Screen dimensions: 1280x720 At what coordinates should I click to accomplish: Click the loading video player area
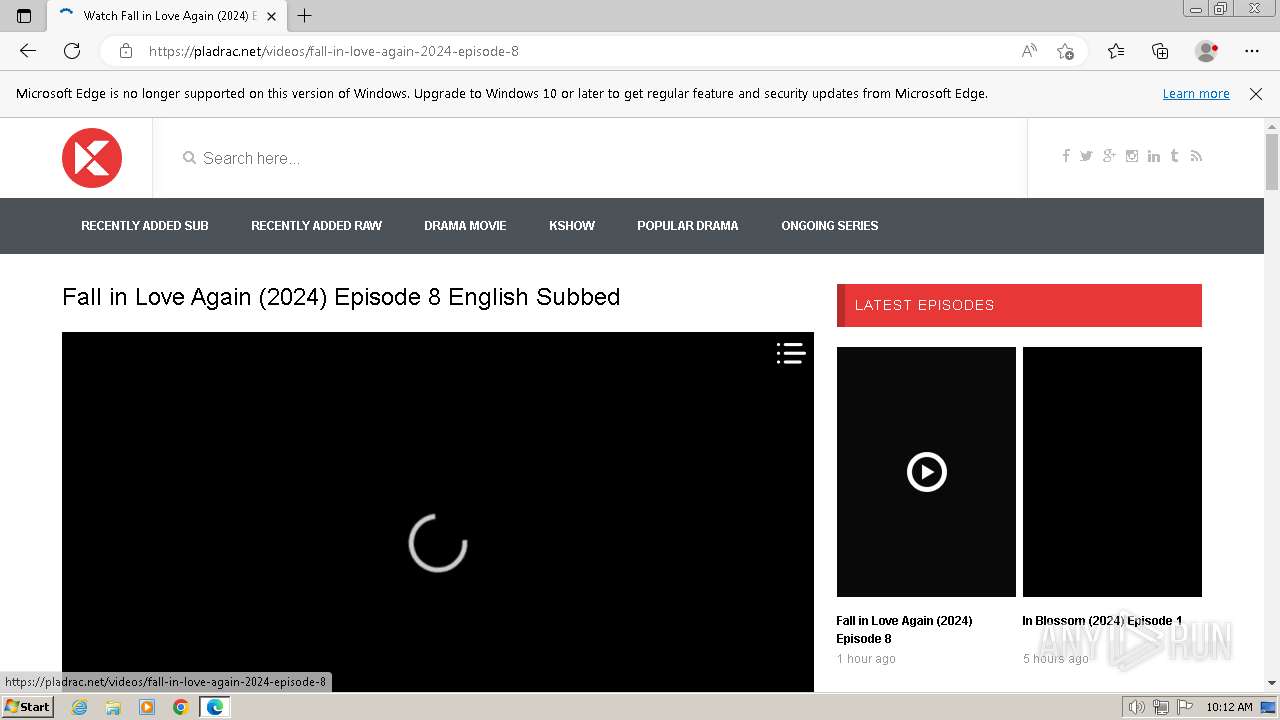tap(438, 512)
